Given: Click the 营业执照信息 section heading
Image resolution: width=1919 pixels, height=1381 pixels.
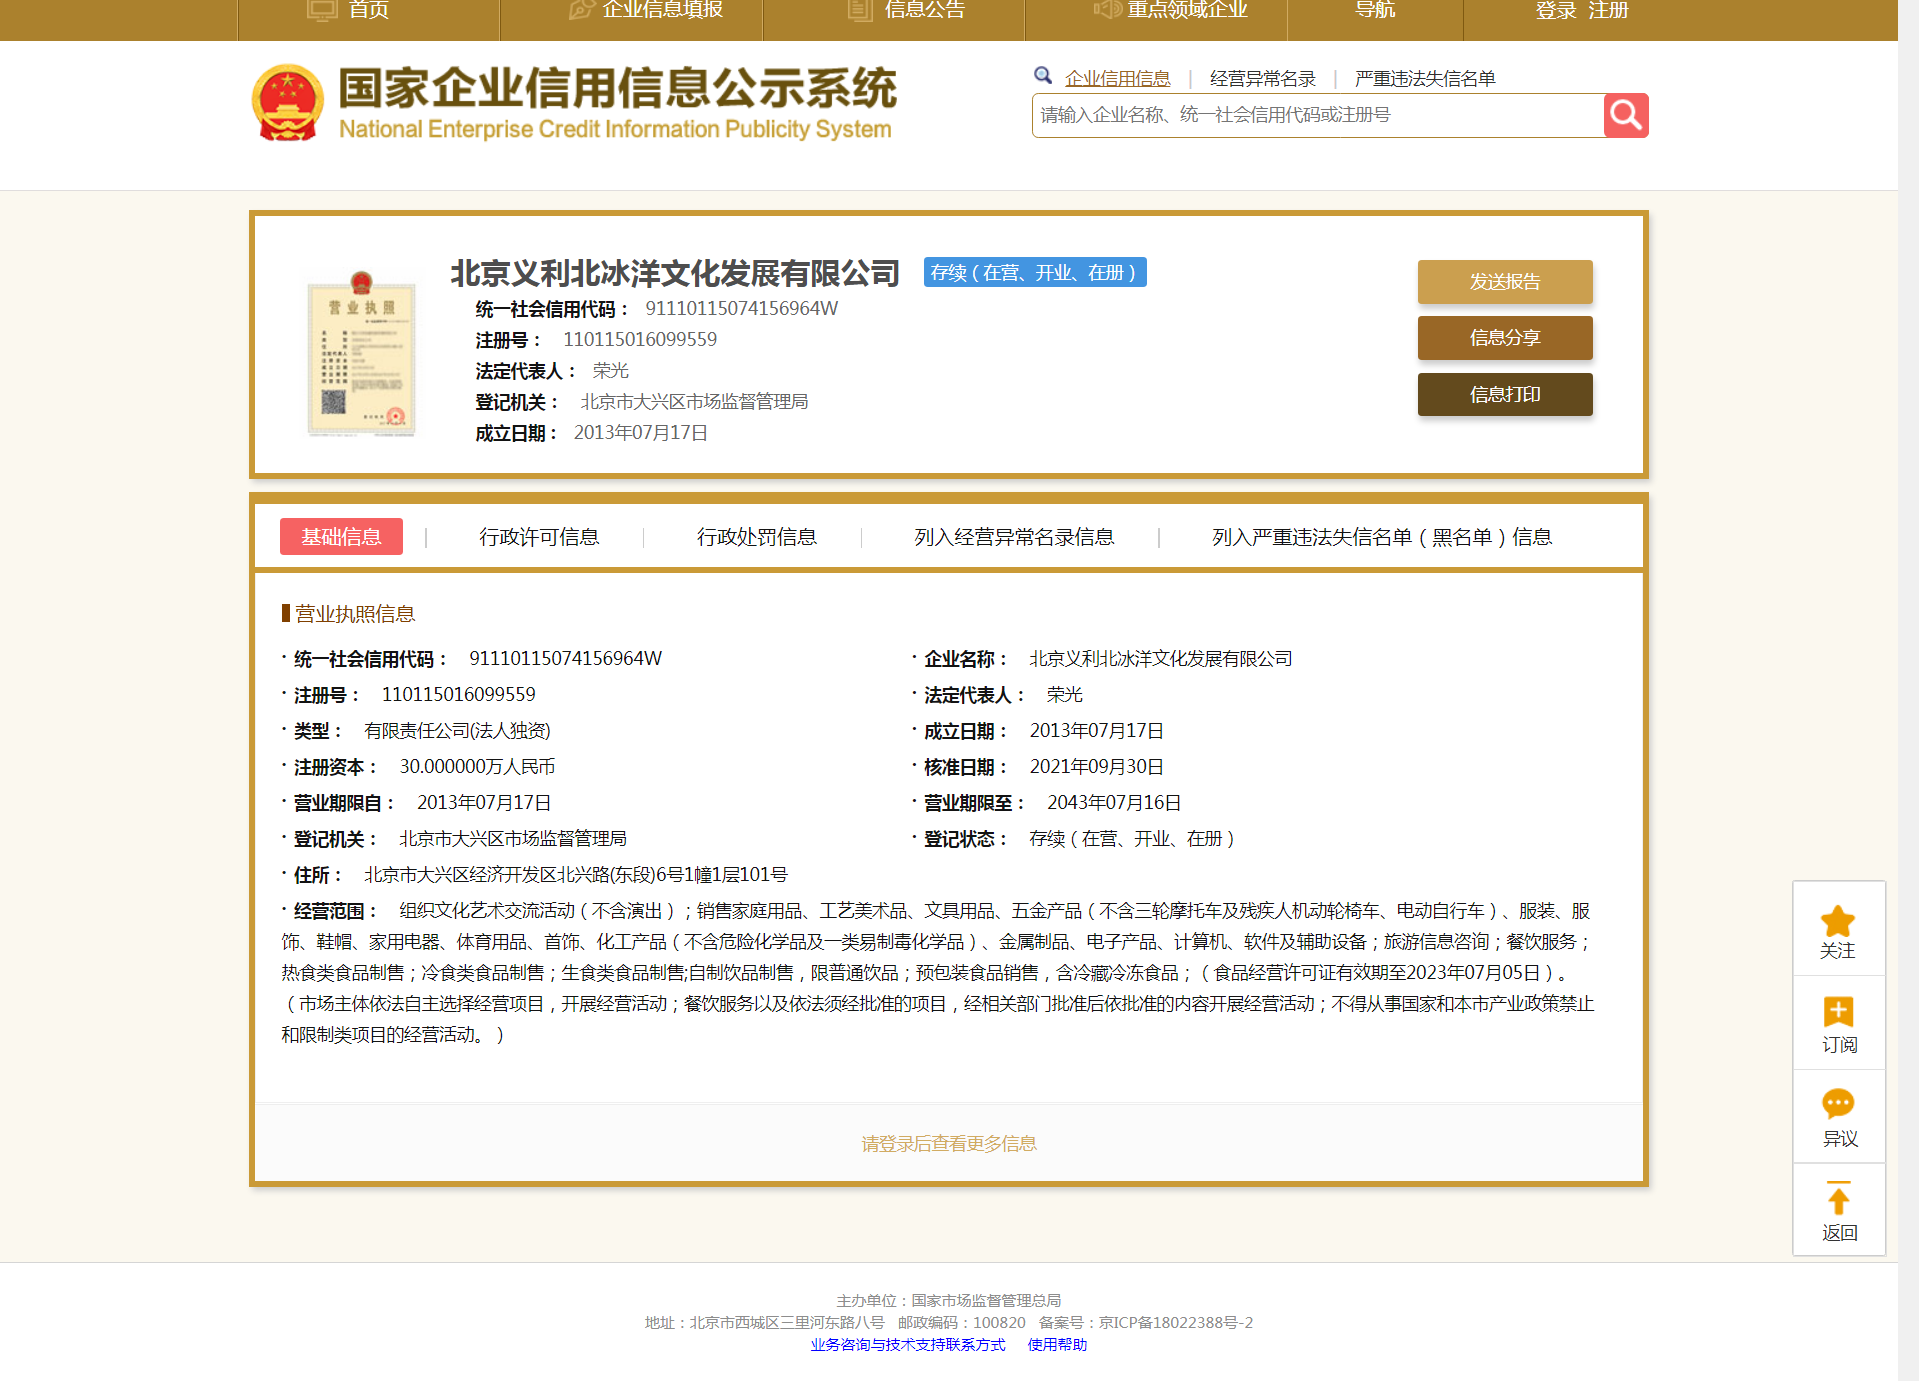Looking at the screenshot, I should click(x=354, y=614).
